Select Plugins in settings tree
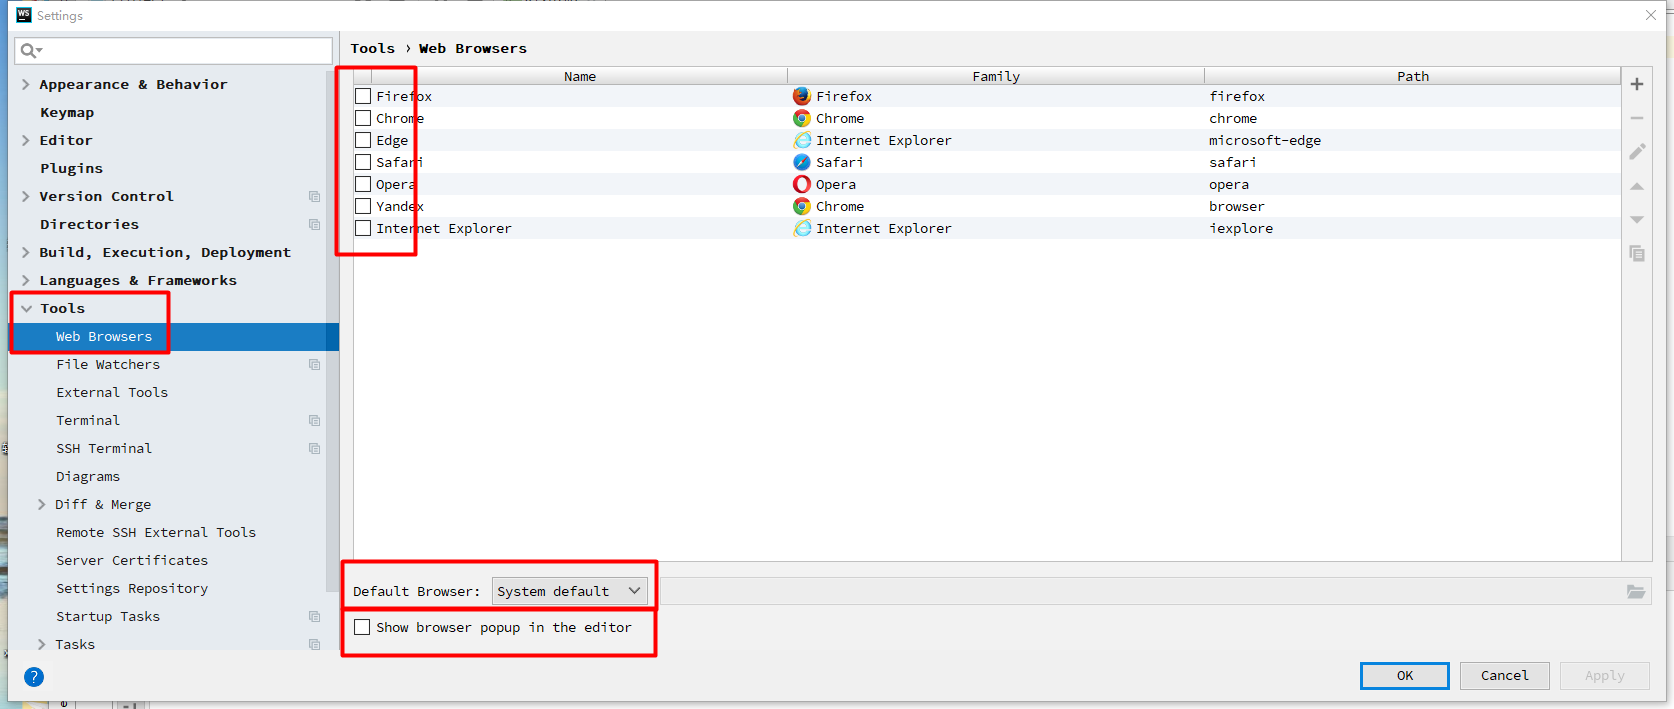1674x709 pixels. (x=71, y=169)
